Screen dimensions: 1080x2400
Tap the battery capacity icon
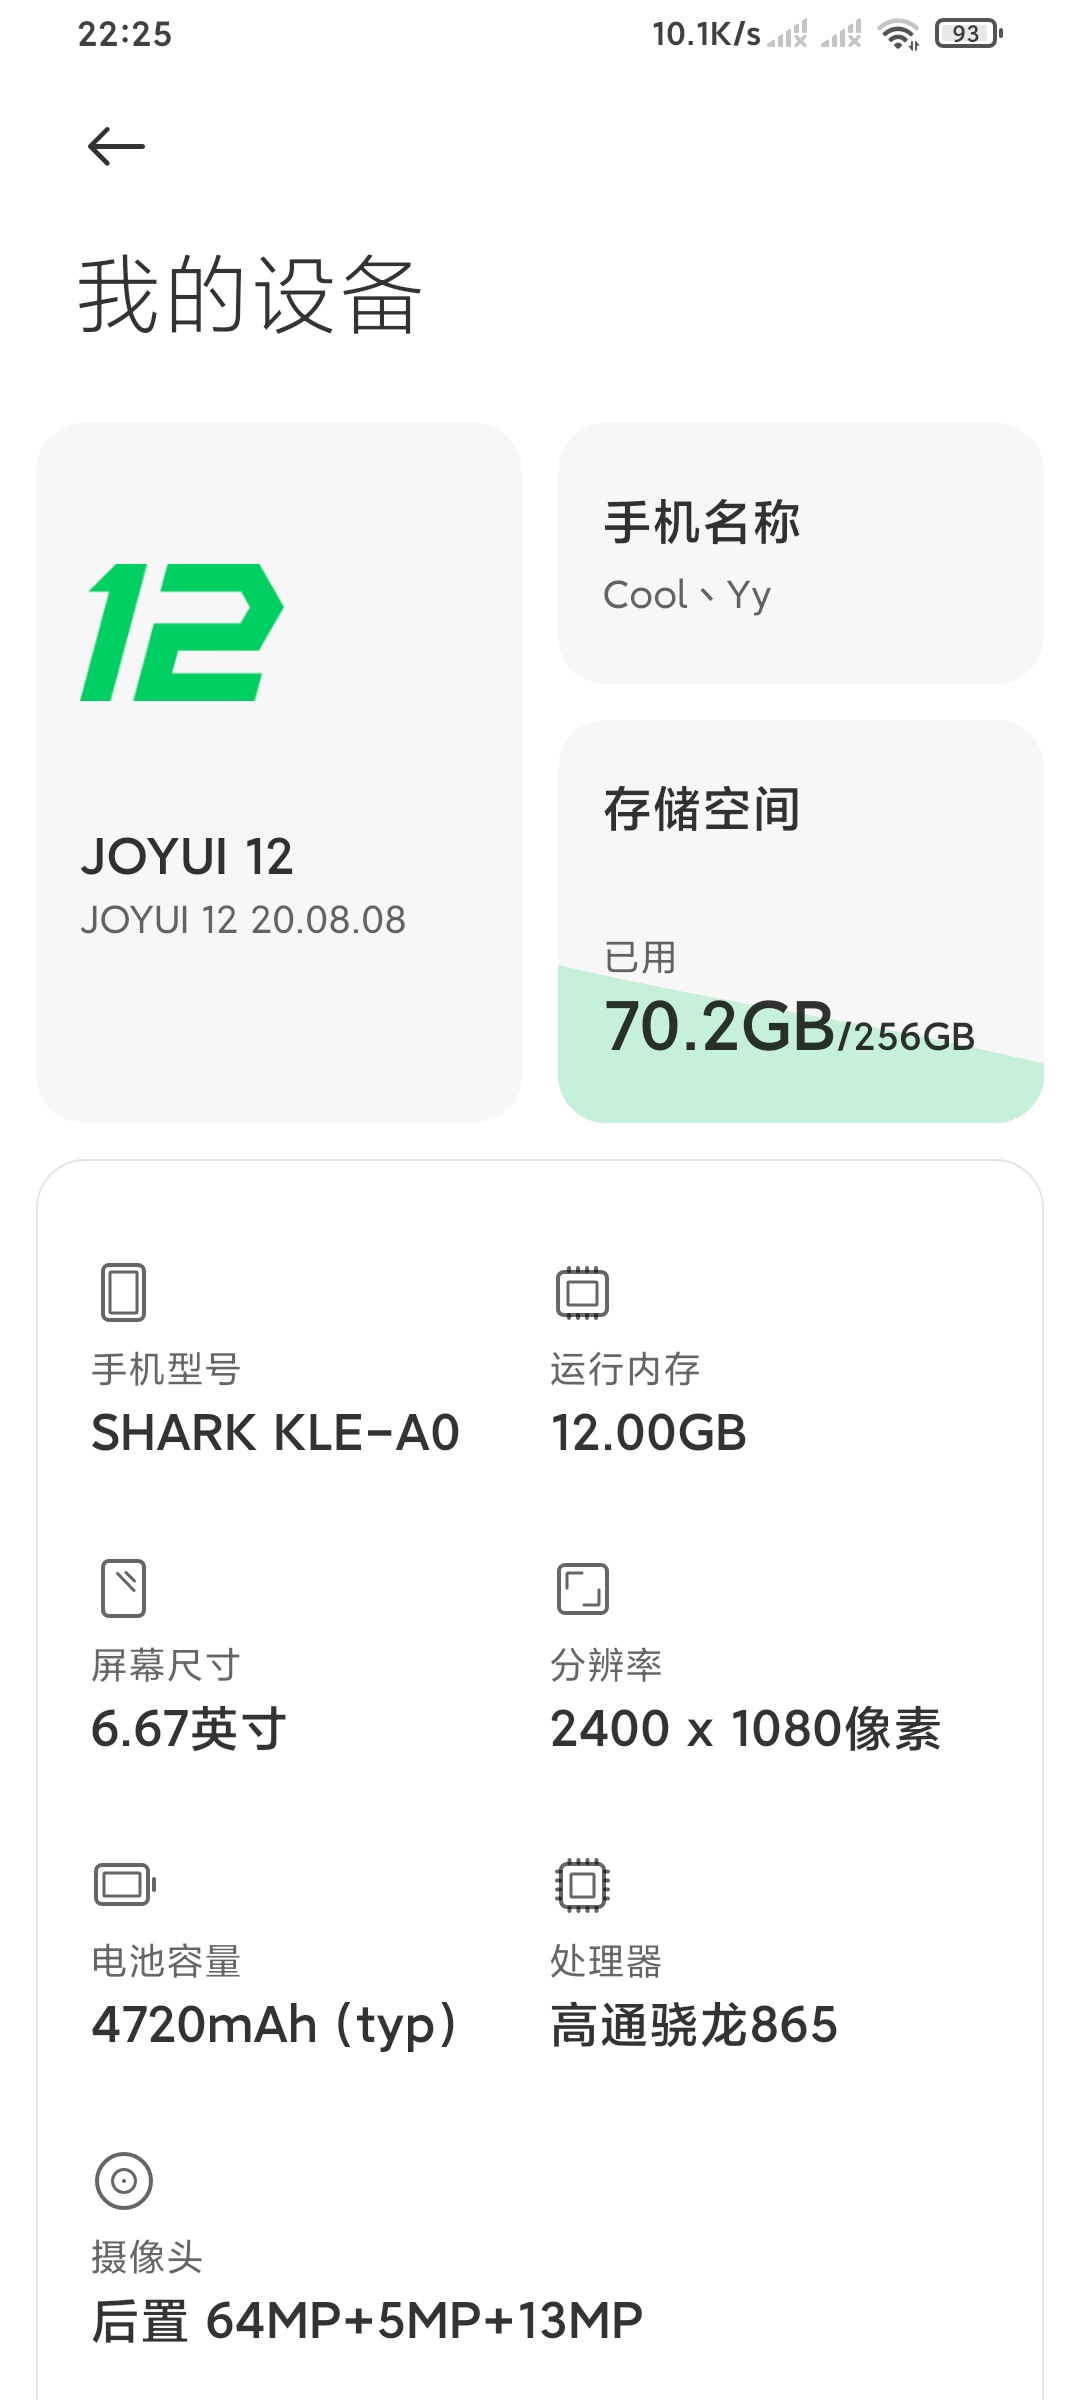(x=125, y=1884)
